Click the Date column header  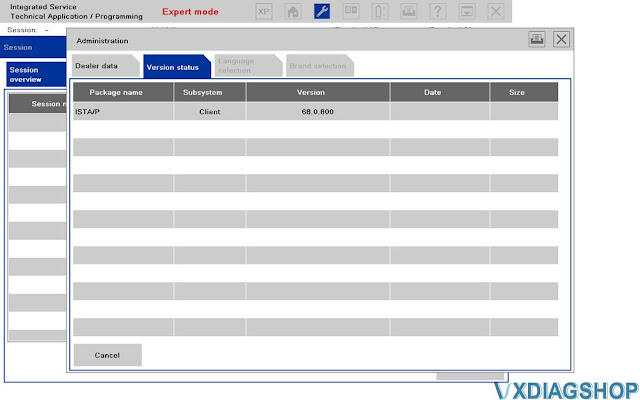click(x=440, y=92)
